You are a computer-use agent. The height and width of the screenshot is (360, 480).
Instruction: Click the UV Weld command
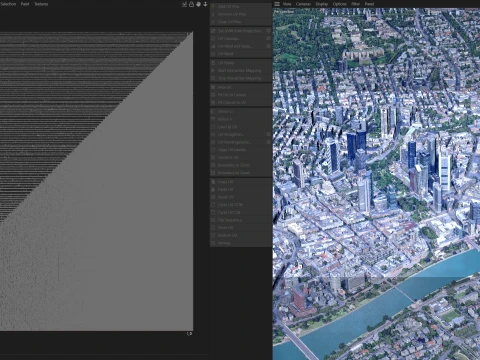click(241, 54)
